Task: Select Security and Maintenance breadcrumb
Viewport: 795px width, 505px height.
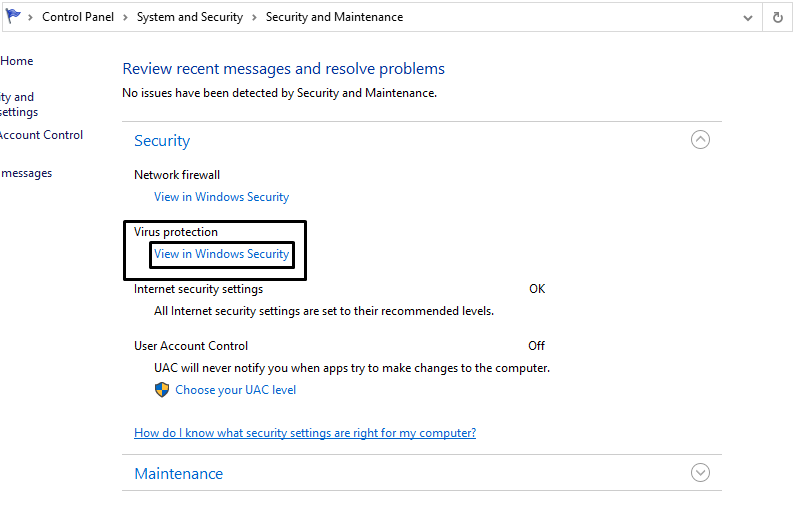Action: point(335,17)
